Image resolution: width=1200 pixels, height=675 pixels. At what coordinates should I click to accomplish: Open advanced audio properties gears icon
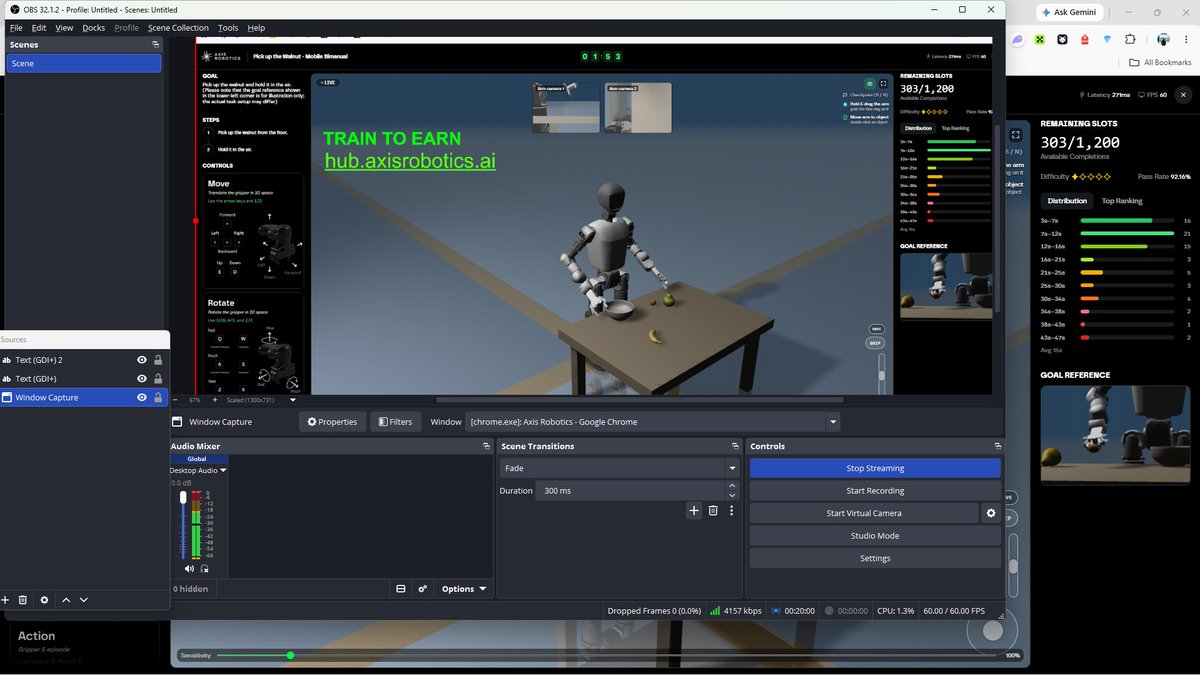click(423, 589)
